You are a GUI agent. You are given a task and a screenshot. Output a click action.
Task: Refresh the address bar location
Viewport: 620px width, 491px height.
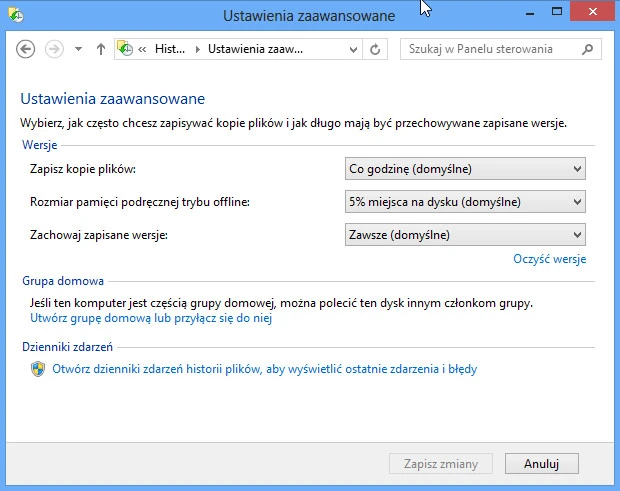coord(375,49)
